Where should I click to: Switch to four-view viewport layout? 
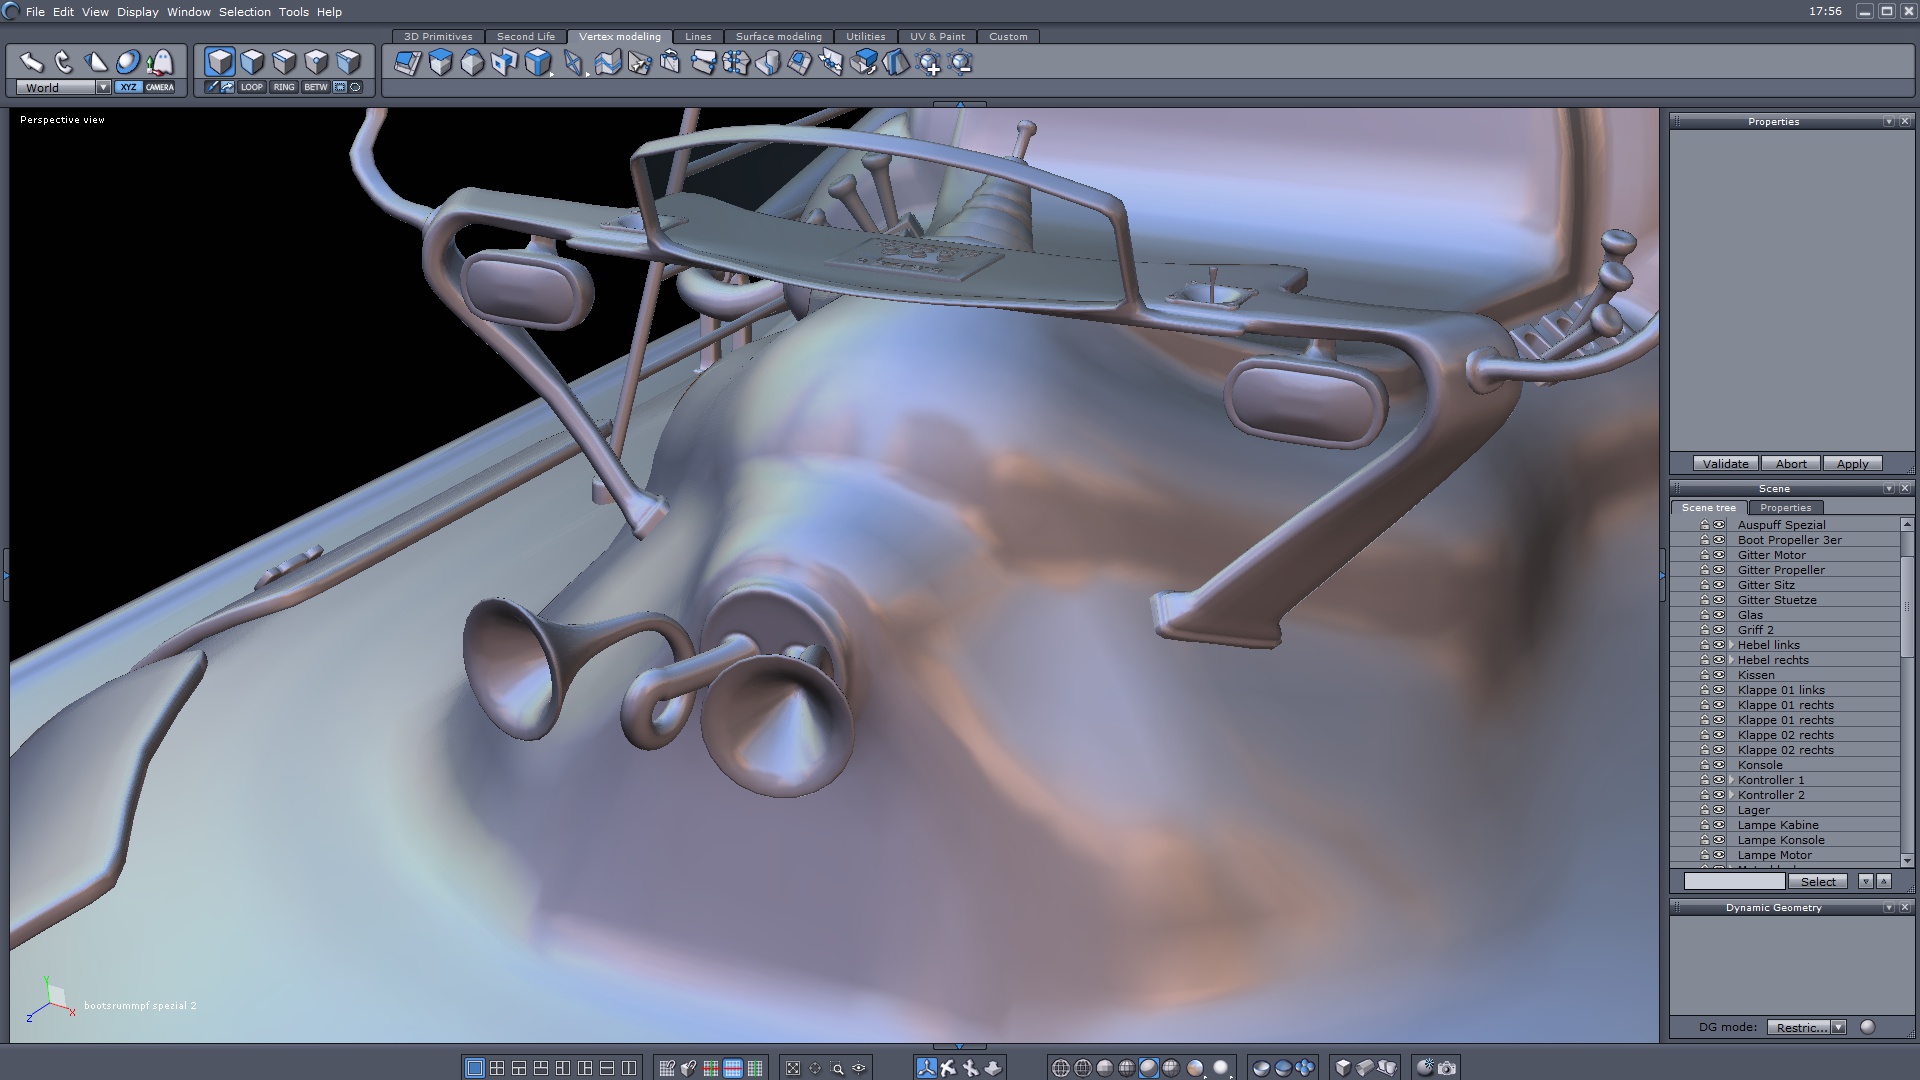[x=497, y=1068]
